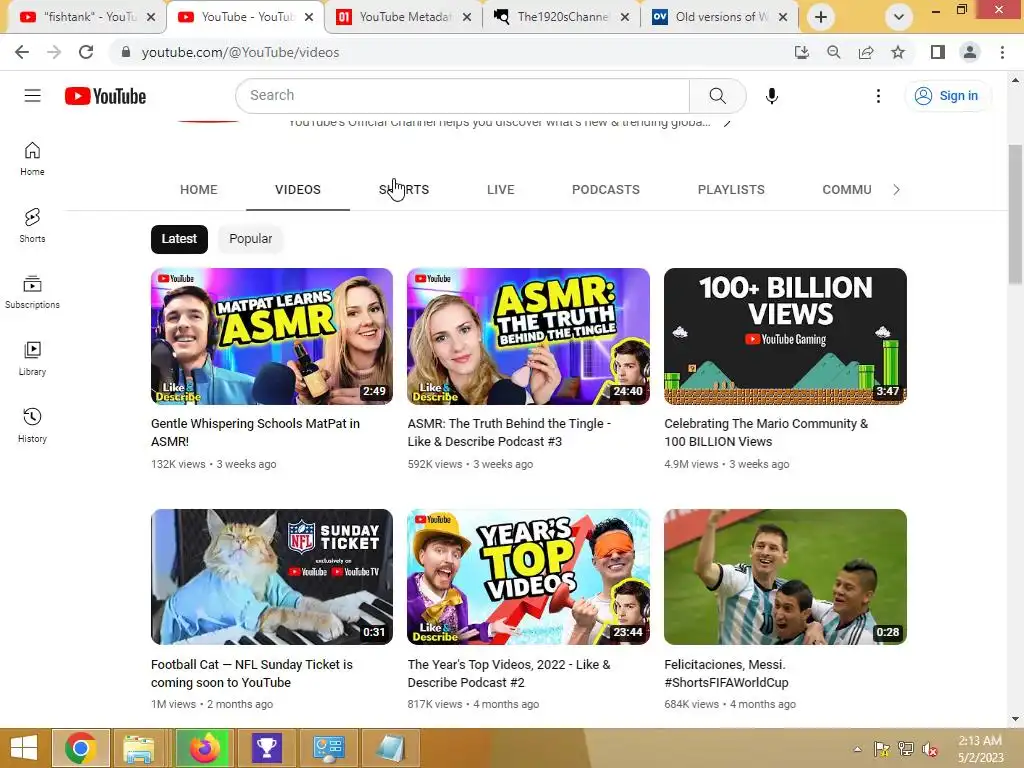Click the Sign in button
The height and width of the screenshot is (768, 1024).
pos(948,96)
